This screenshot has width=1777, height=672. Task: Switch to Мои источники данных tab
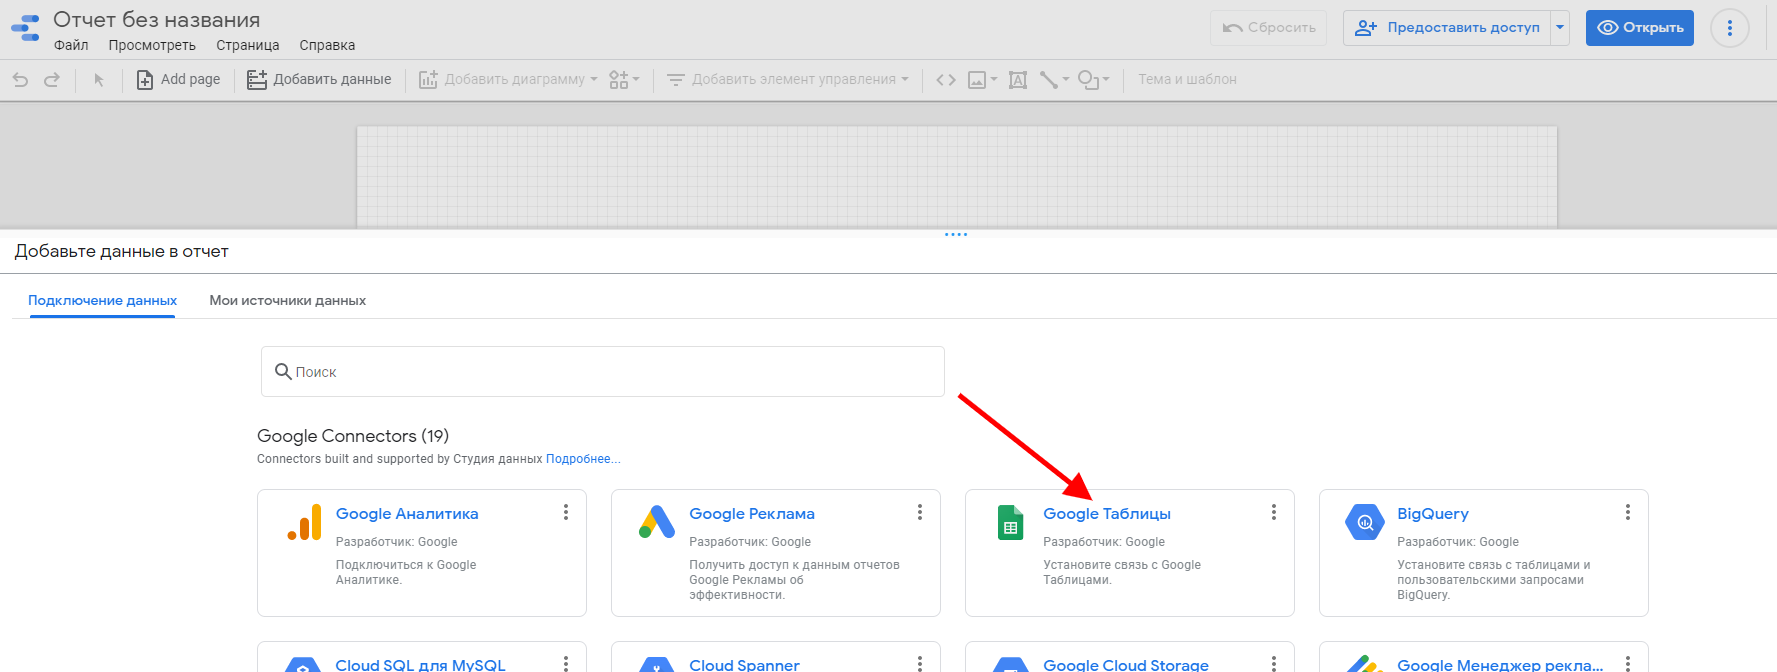pyautogui.click(x=287, y=300)
